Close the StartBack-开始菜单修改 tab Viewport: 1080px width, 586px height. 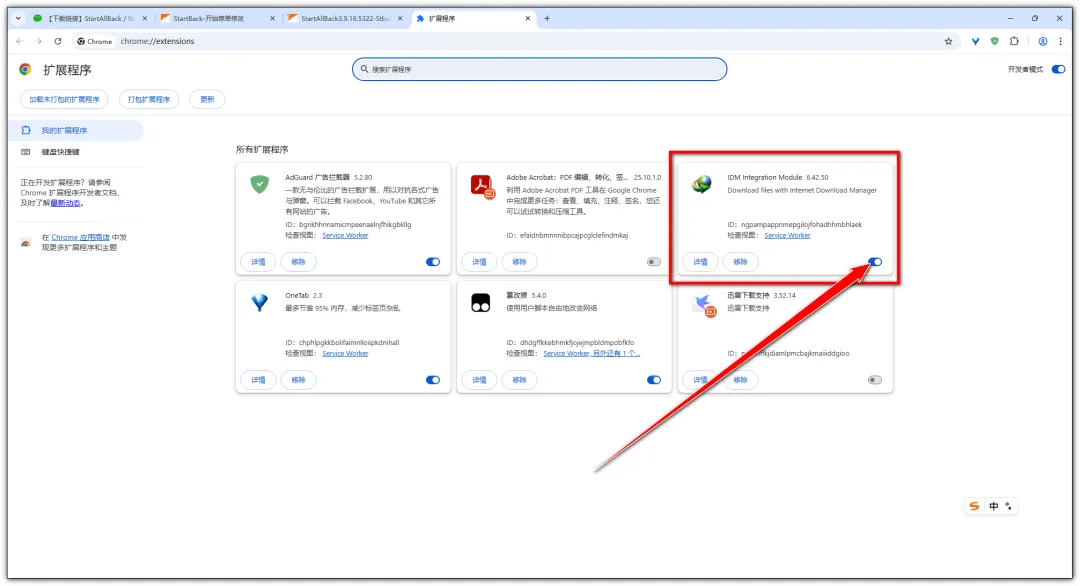click(272, 19)
